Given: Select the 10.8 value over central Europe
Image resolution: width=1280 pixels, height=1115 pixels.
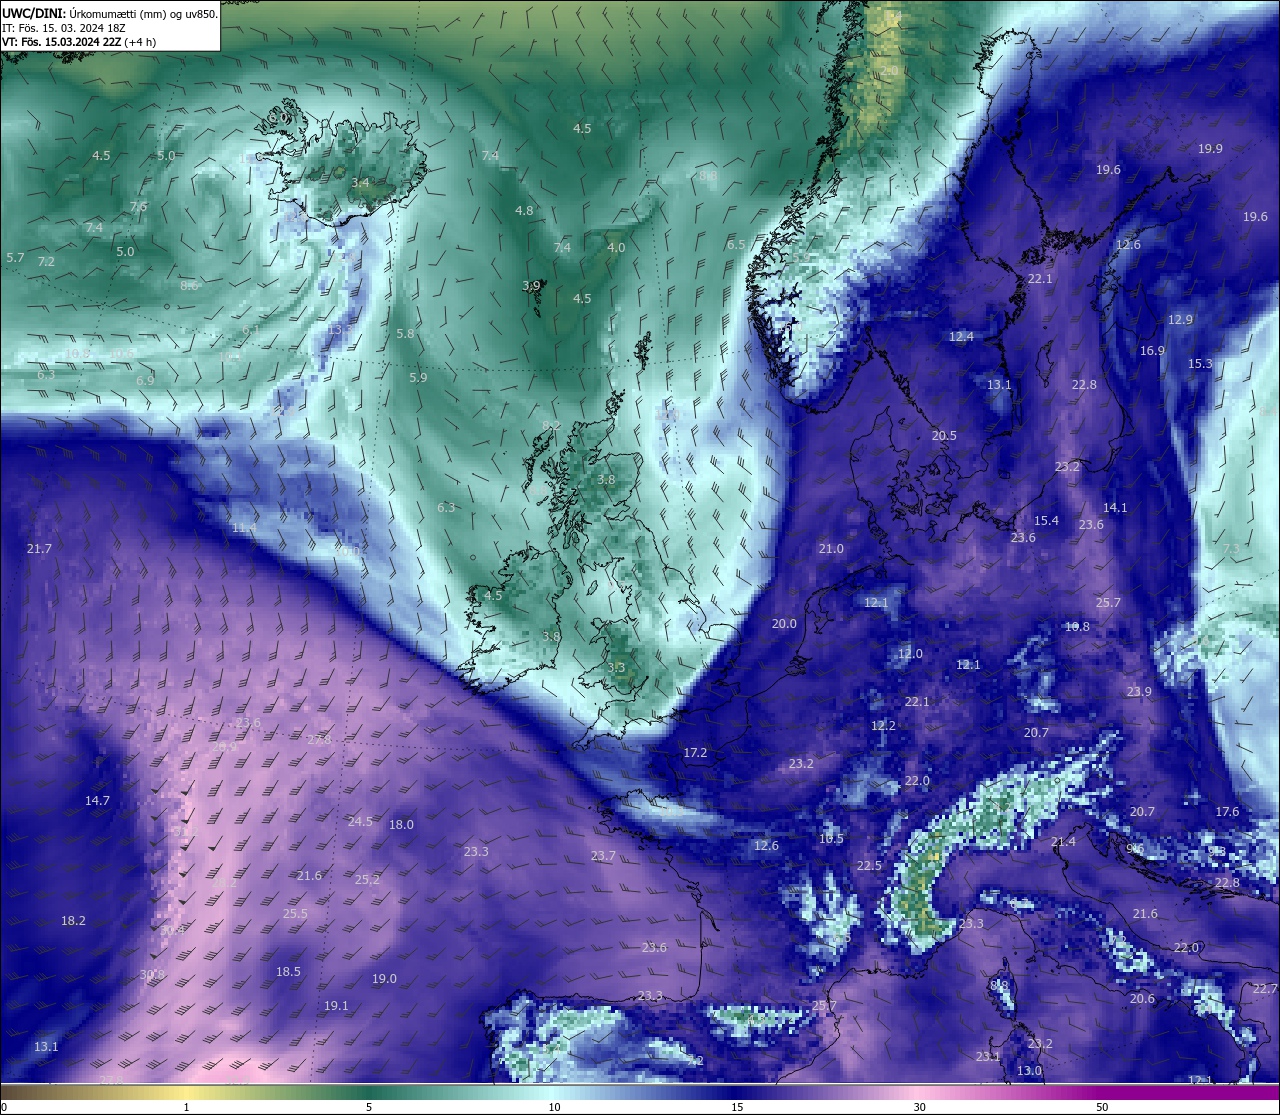Looking at the screenshot, I should 1077,627.
